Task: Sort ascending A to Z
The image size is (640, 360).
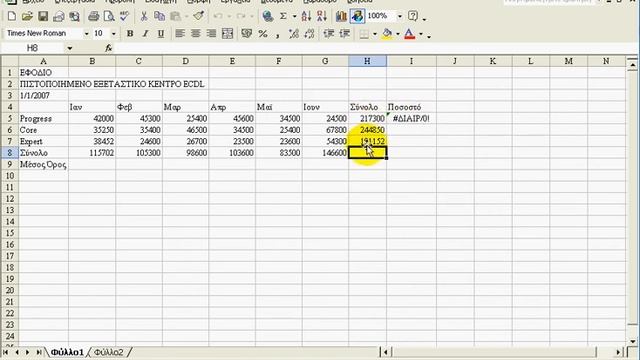Action: [306, 16]
